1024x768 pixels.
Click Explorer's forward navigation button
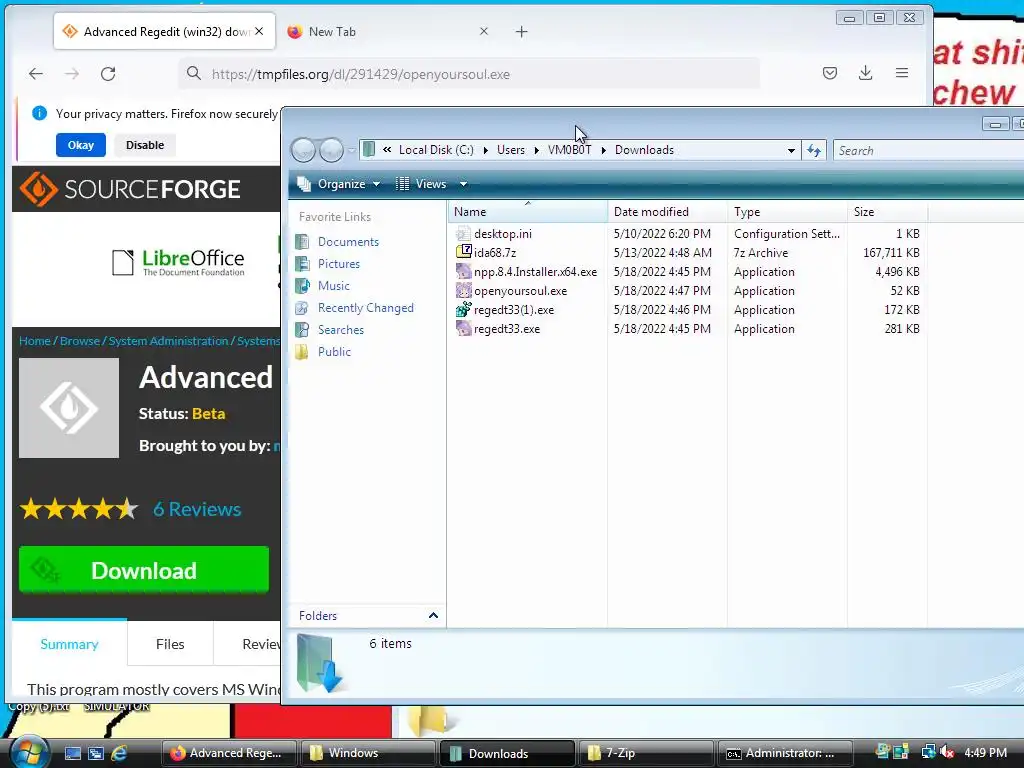(x=331, y=150)
